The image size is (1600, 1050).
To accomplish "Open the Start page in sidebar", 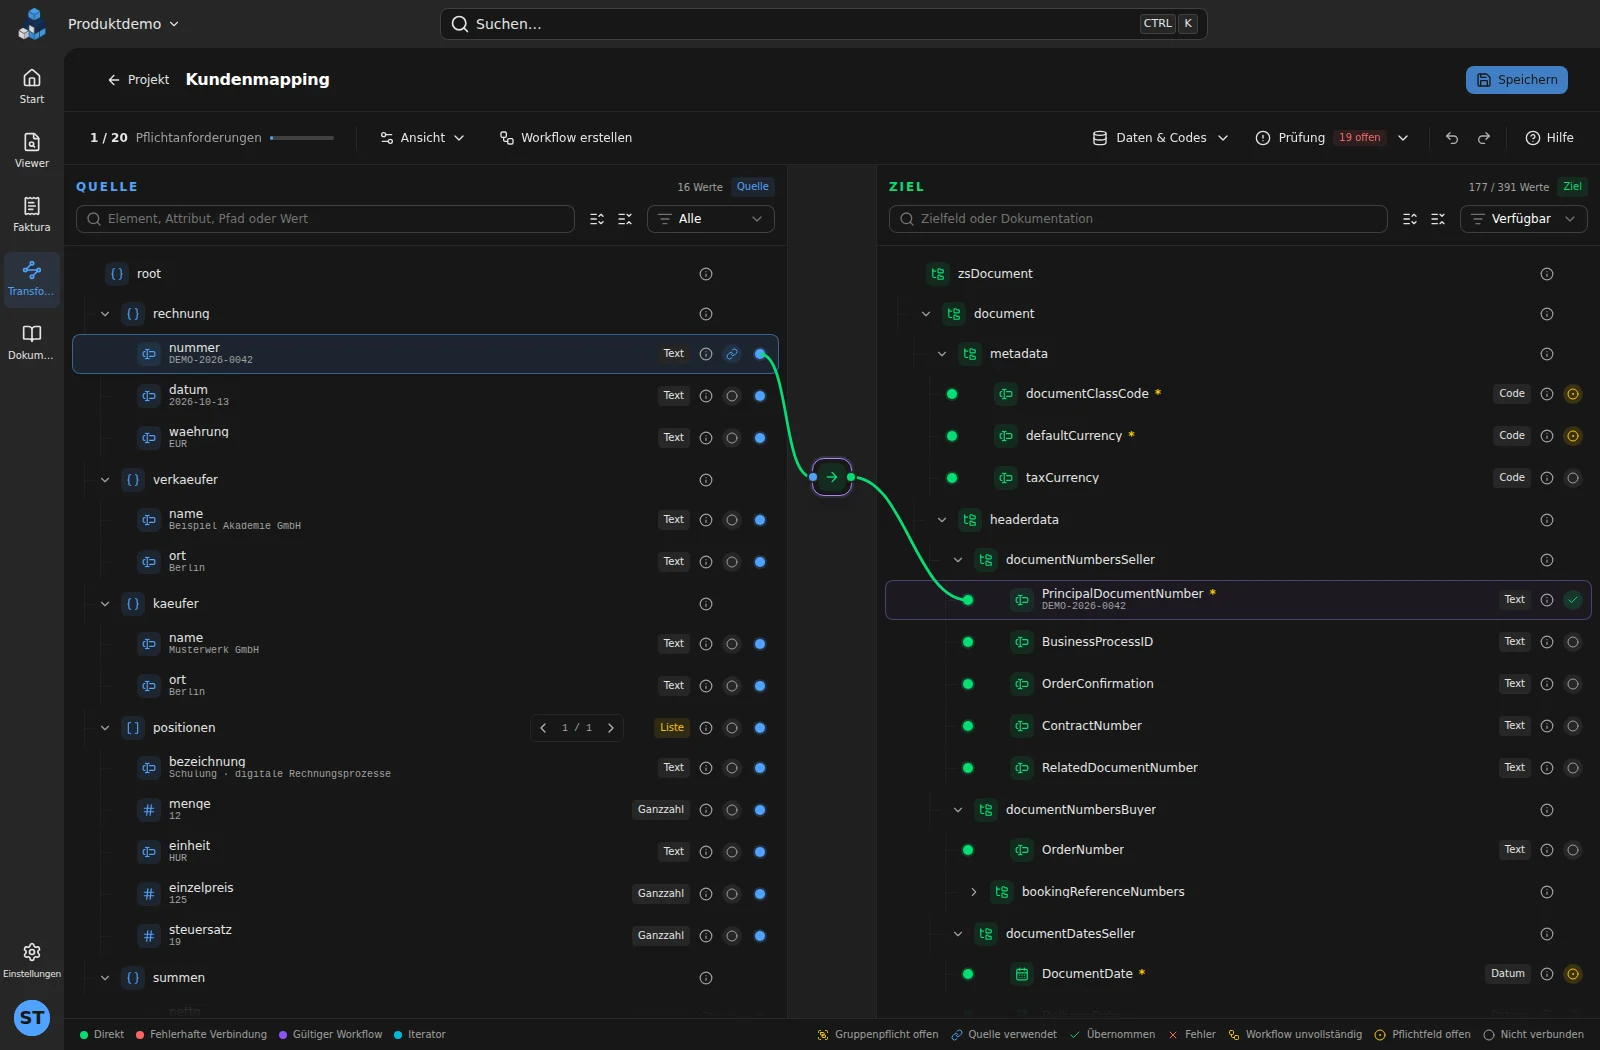I will click(32, 86).
